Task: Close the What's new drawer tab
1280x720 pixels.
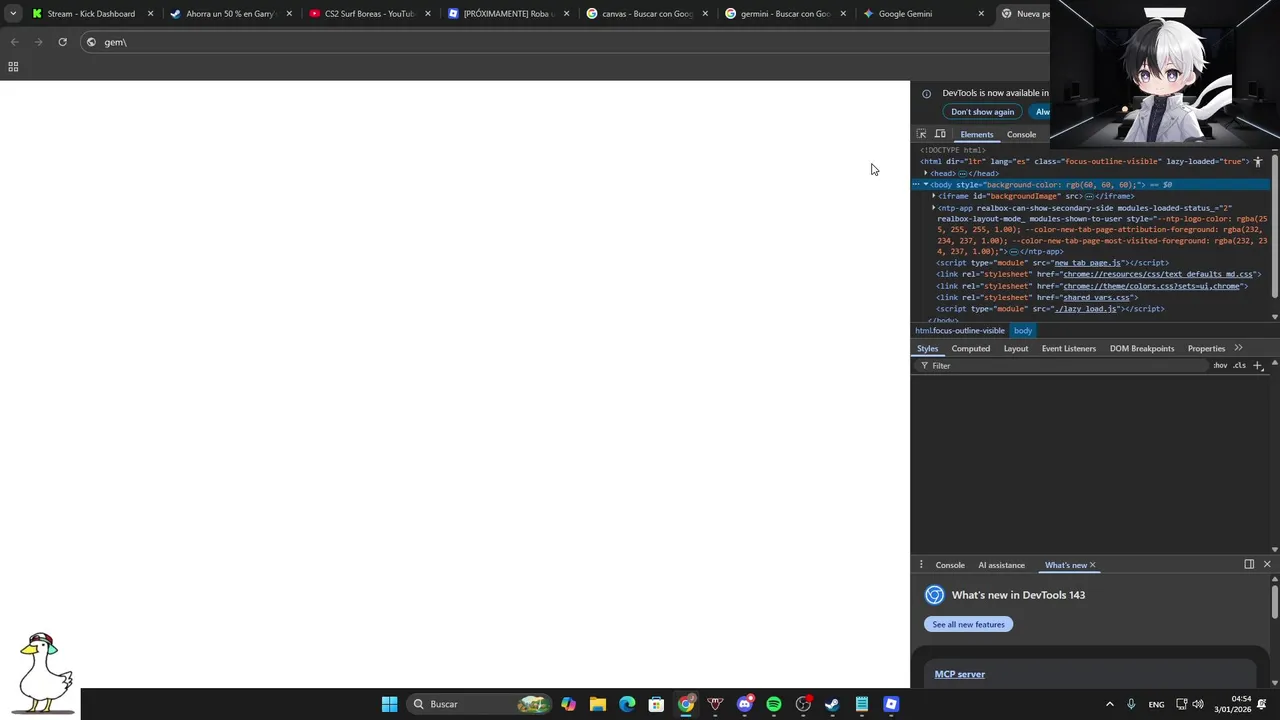Action: click(1092, 565)
